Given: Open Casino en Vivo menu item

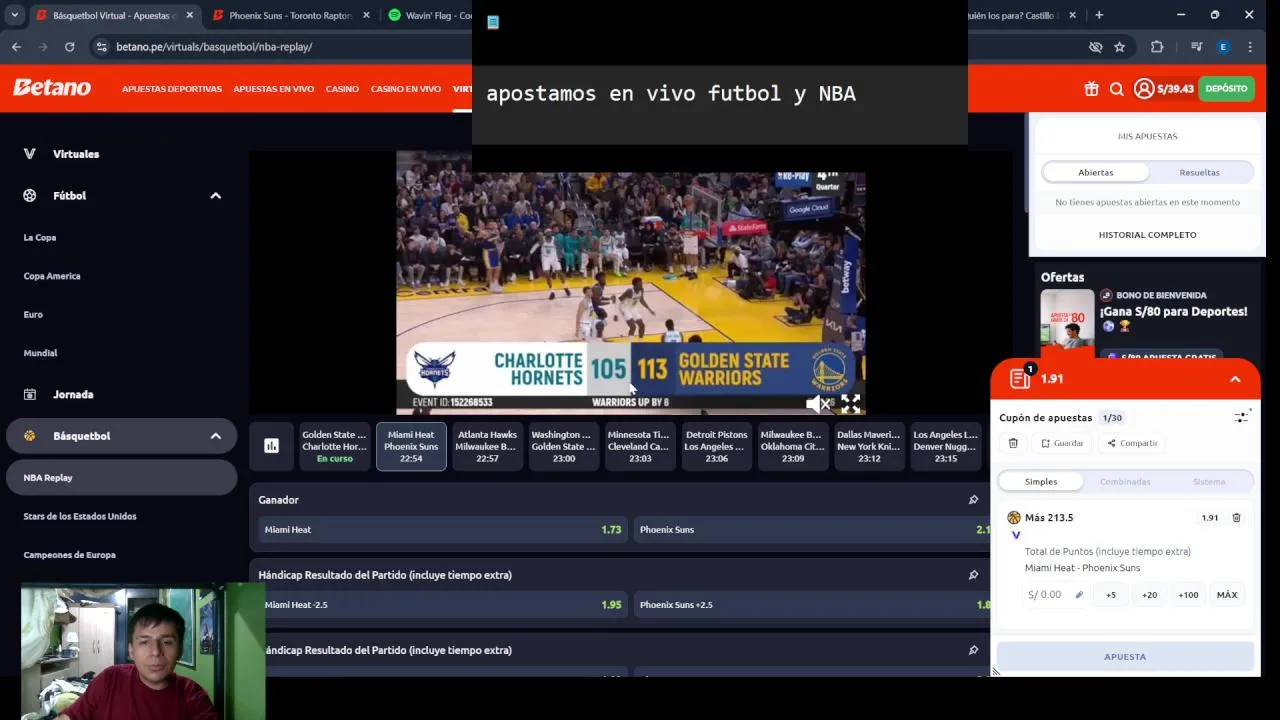Looking at the screenshot, I should point(406,89).
